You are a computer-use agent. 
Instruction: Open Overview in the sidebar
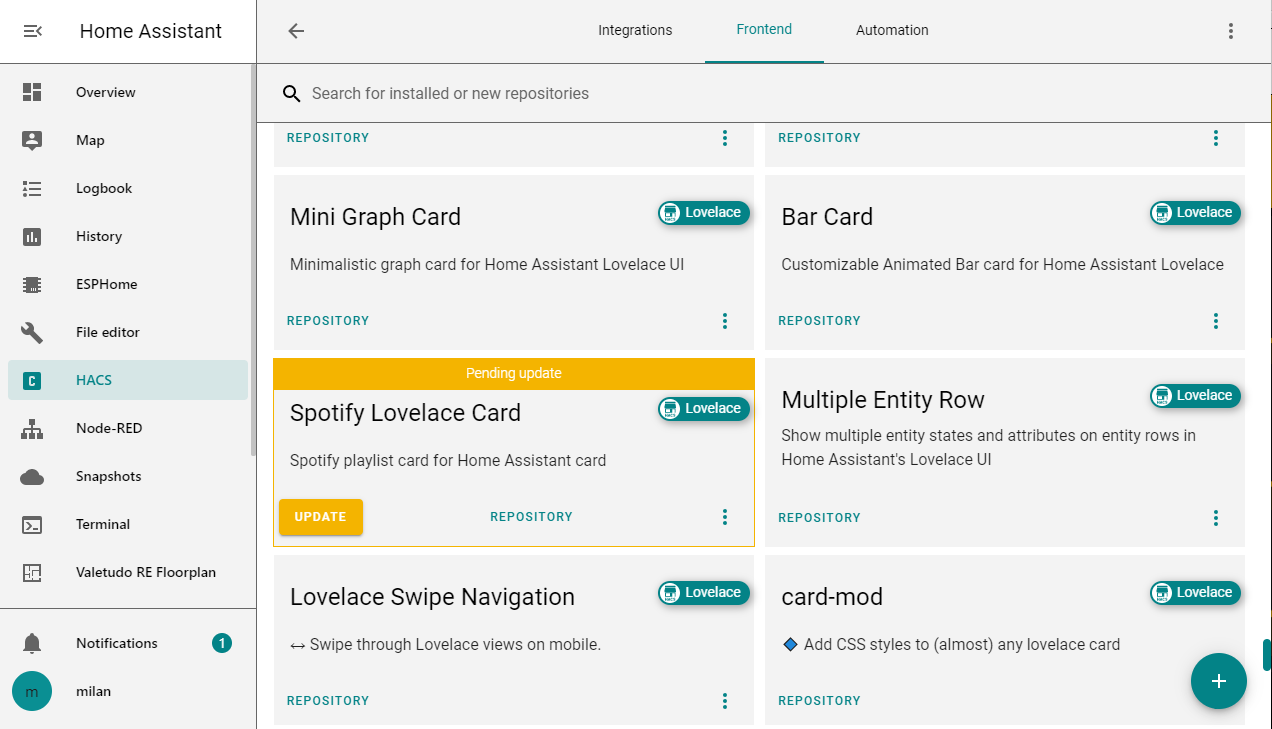128,92
